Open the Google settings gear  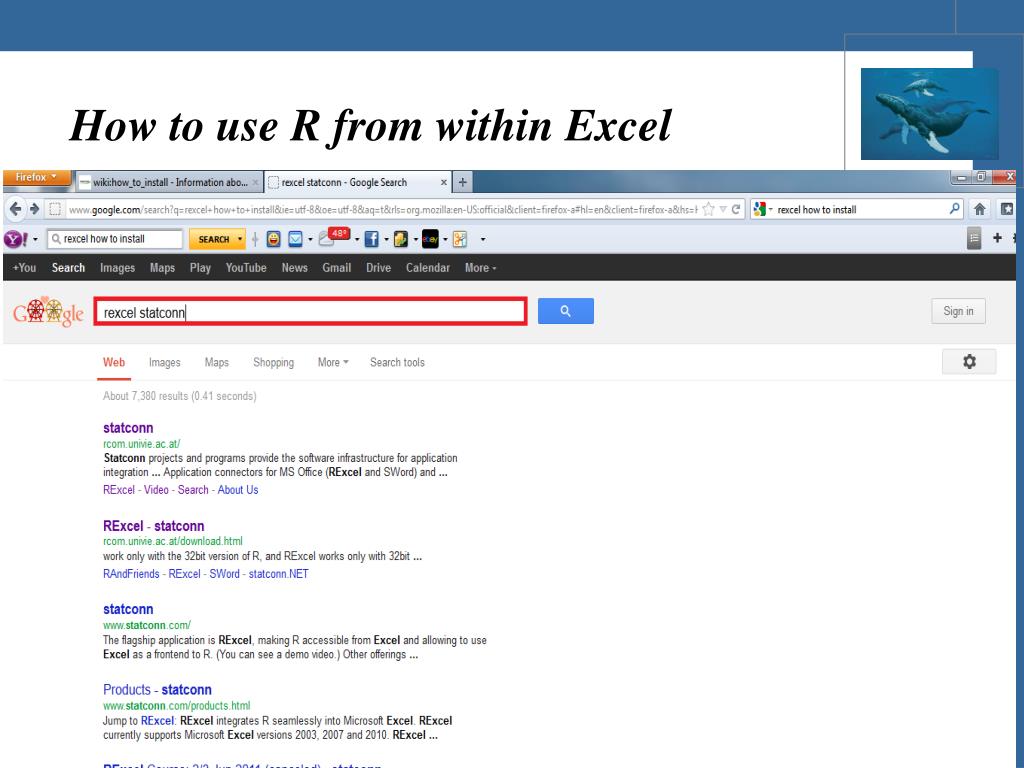(x=968, y=361)
